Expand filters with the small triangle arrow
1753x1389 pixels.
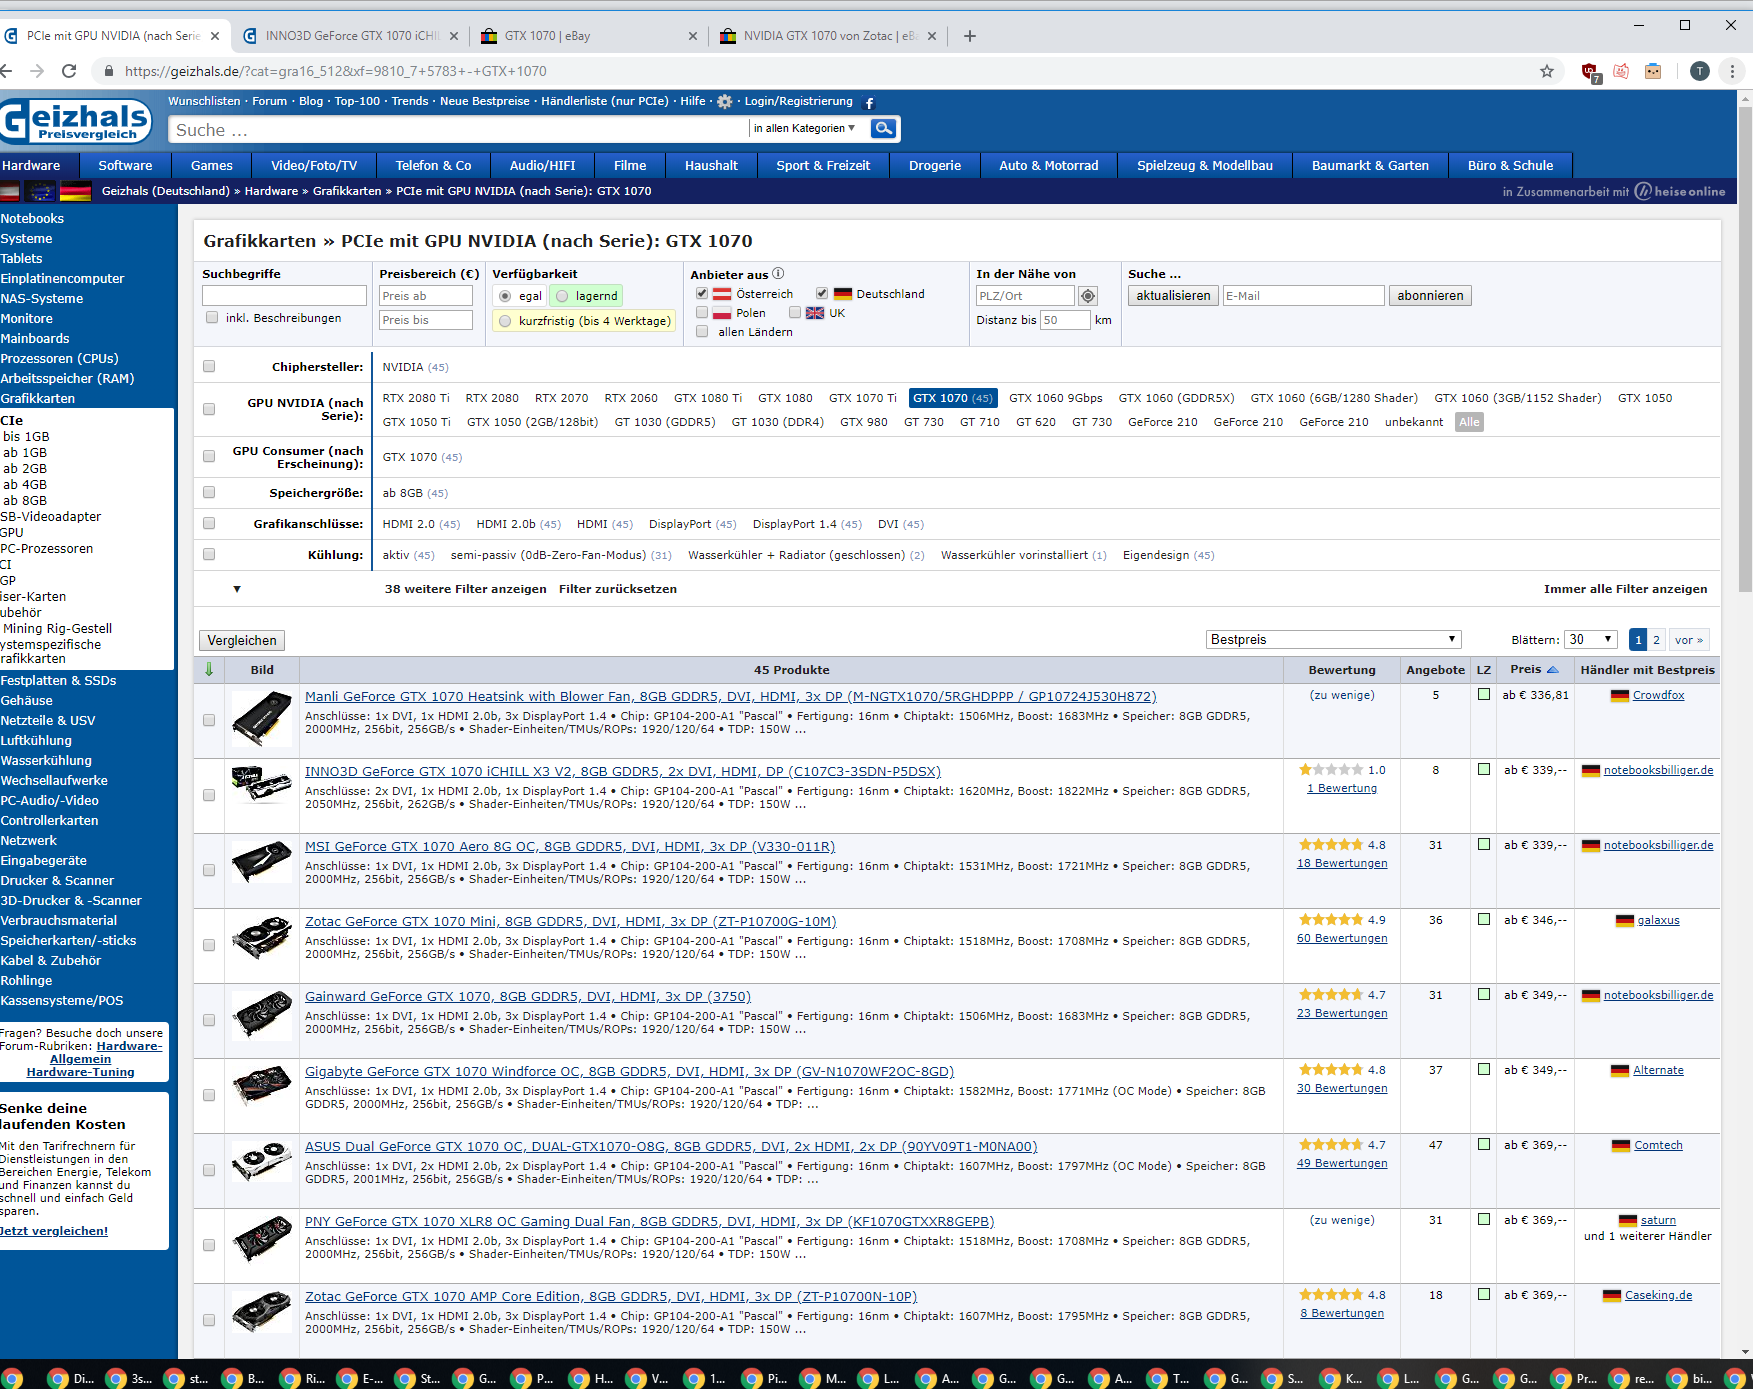pos(237,589)
